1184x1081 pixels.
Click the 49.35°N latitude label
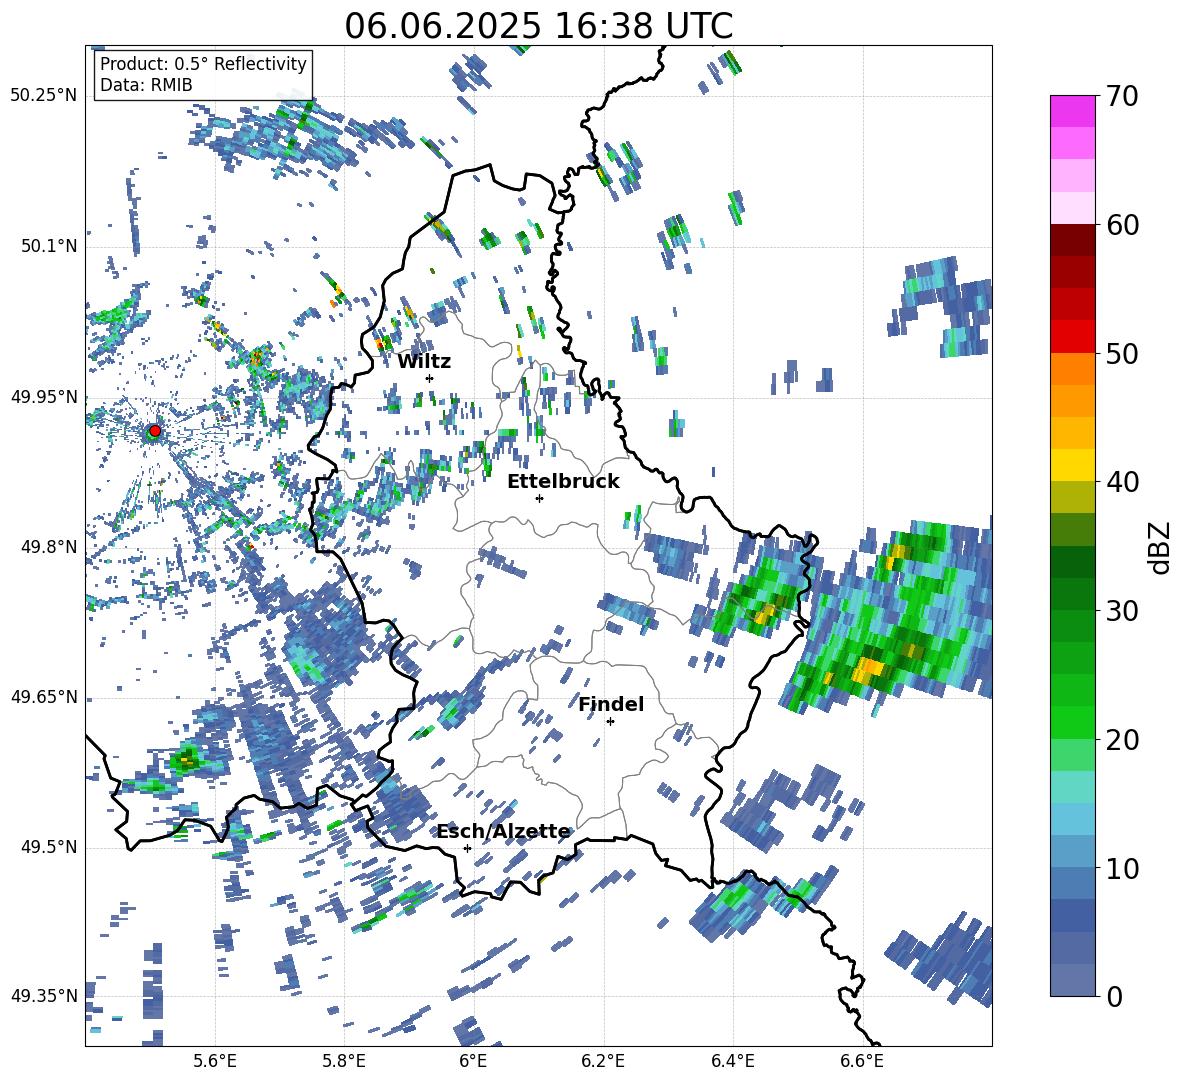pyautogui.click(x=44, y=996)
